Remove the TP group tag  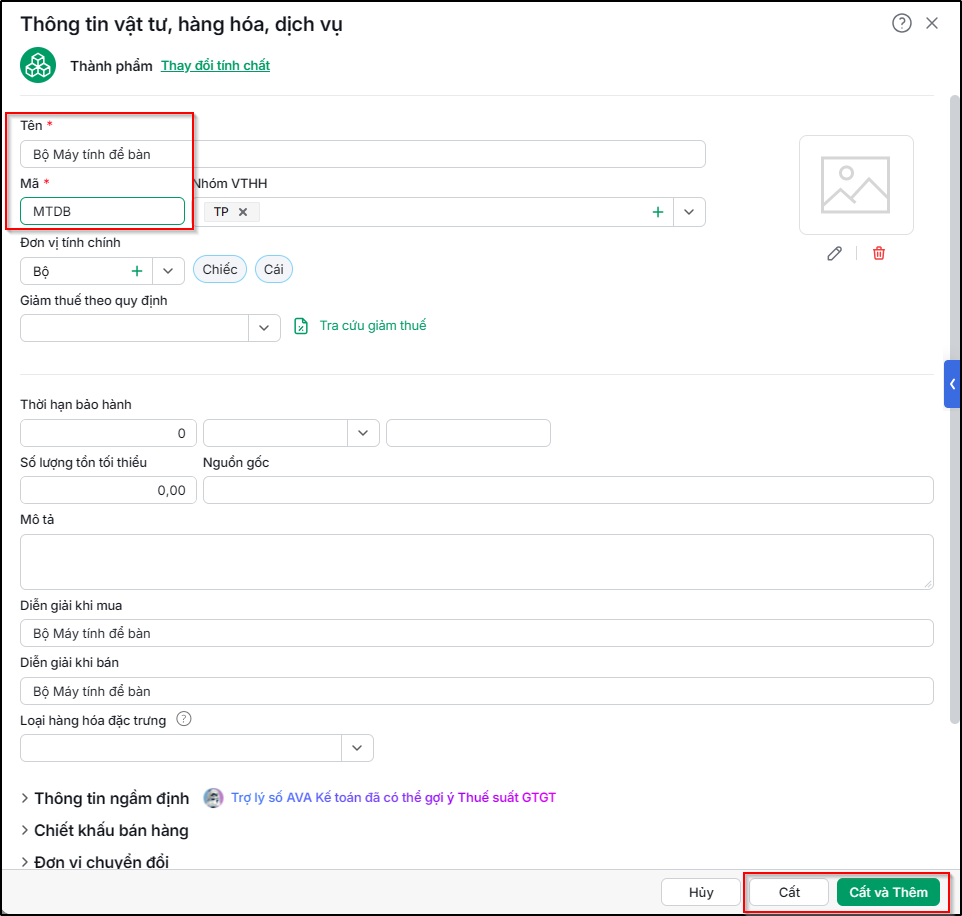(x=243, y=212)
